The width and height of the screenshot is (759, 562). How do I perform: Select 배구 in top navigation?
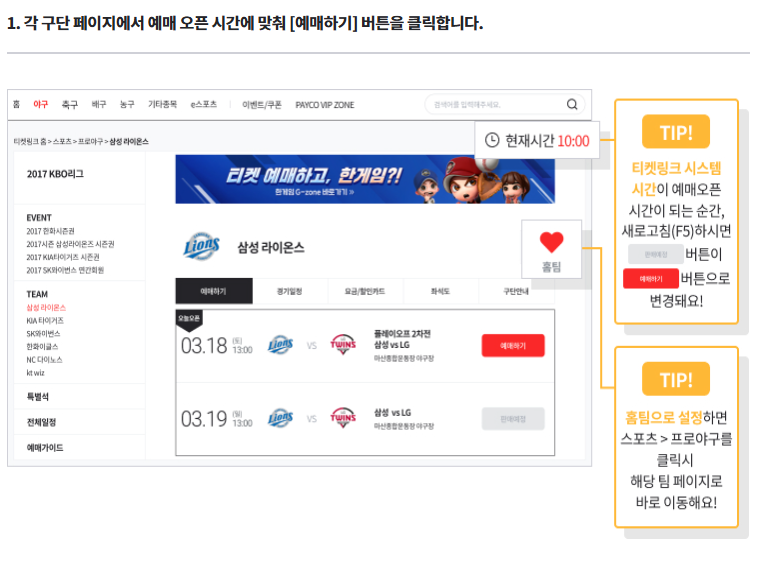click(99, 104)
